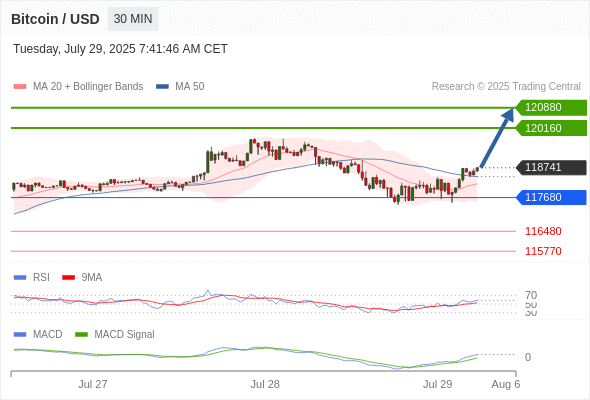Screen dimensions: 590x400
Task: Click the 118741 current price tag
Action: pos(551,167)
